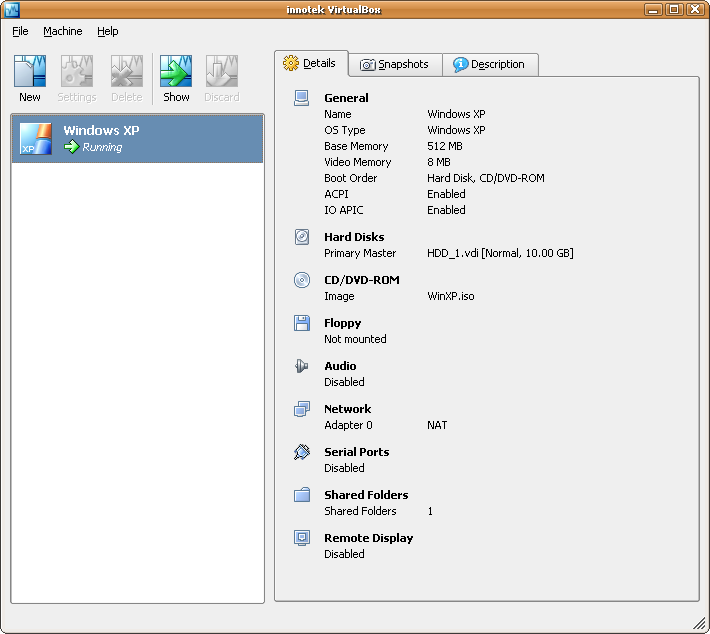The height and width of the screenshot is (634, 710).
Task: Maximize the VirtualBox window
Action: point(674,10)
